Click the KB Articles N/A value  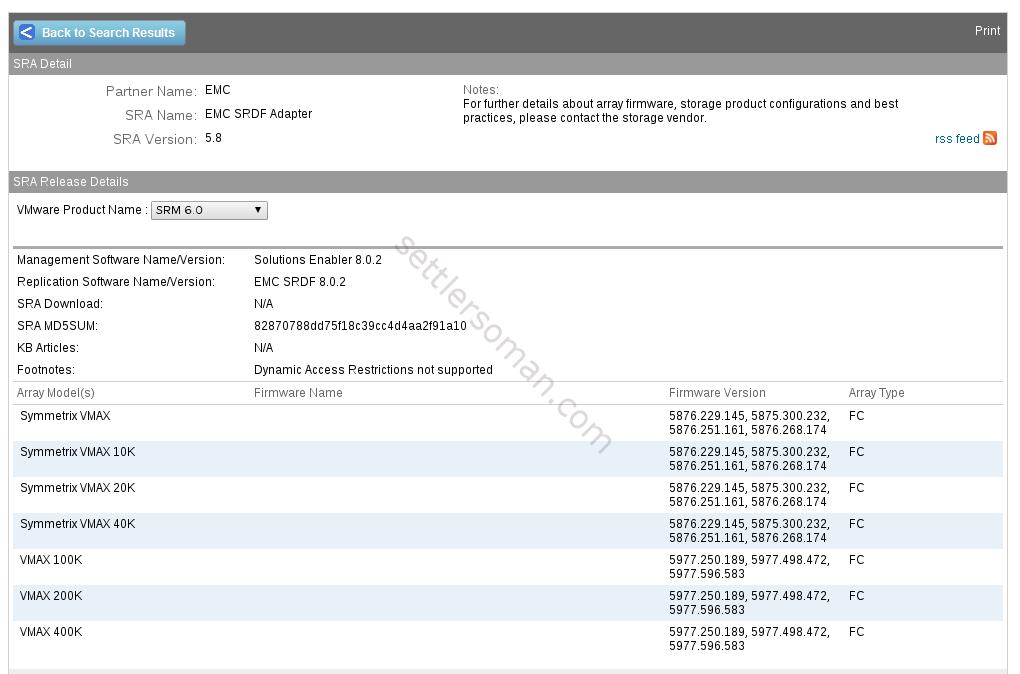click(x=263, y=348)
